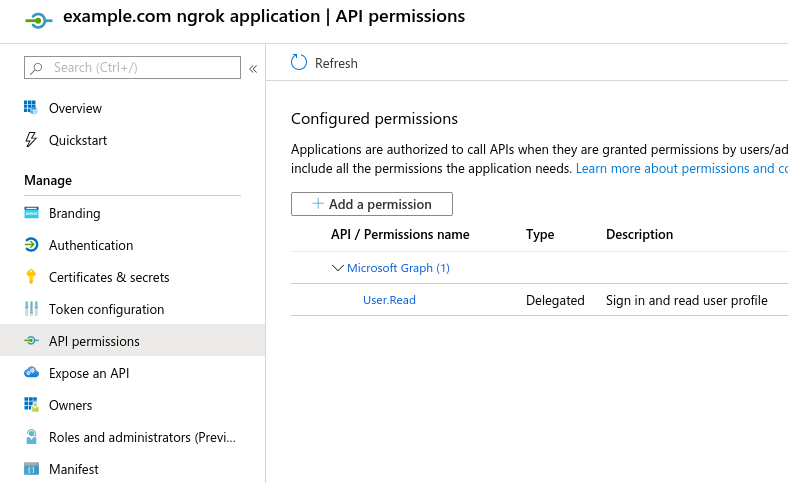
Task: Click the Overview icon in sidebar
Action: point(31,108)
